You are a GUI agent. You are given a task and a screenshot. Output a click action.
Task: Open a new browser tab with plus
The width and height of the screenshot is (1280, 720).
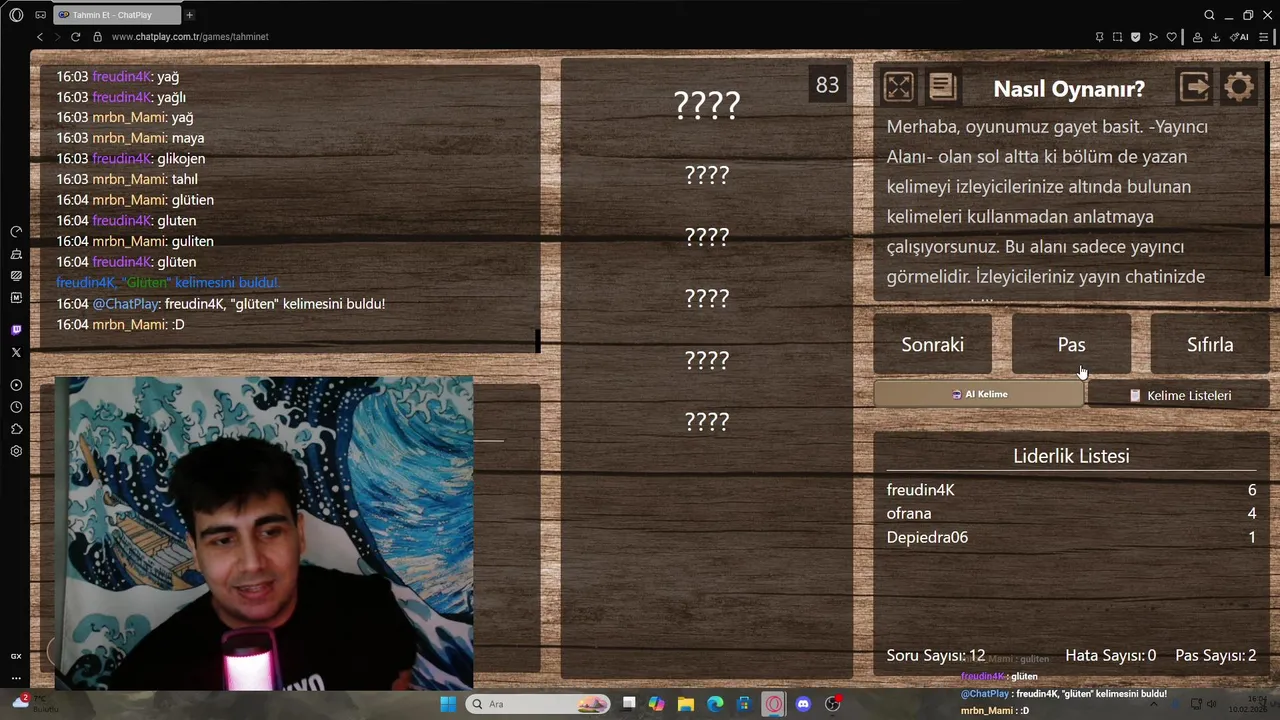coord(189,15)
